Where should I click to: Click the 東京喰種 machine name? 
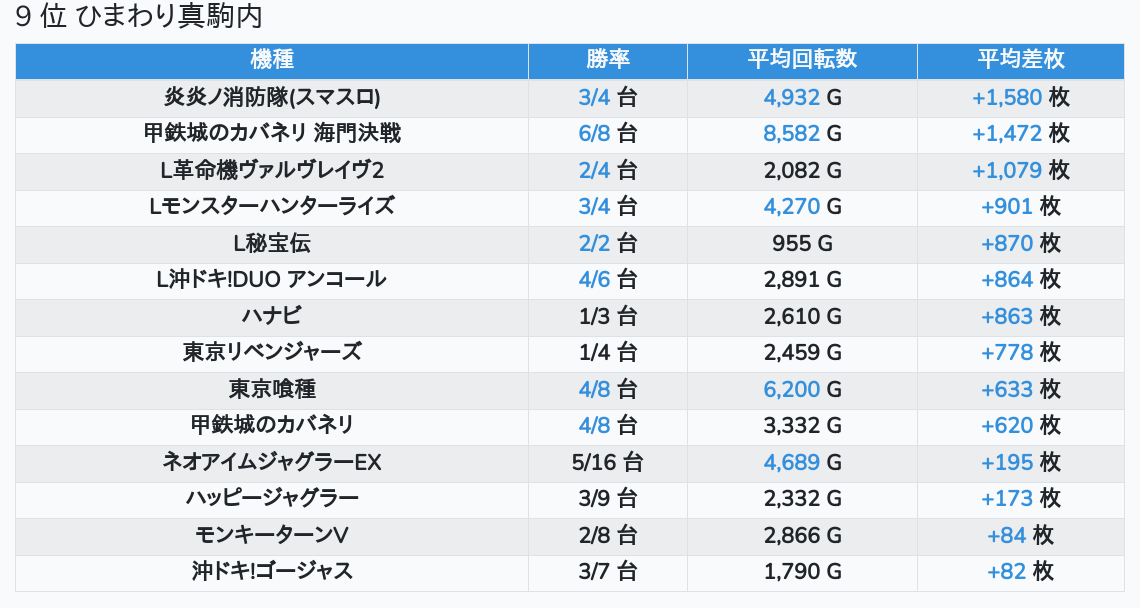click(x=272, y=390)
